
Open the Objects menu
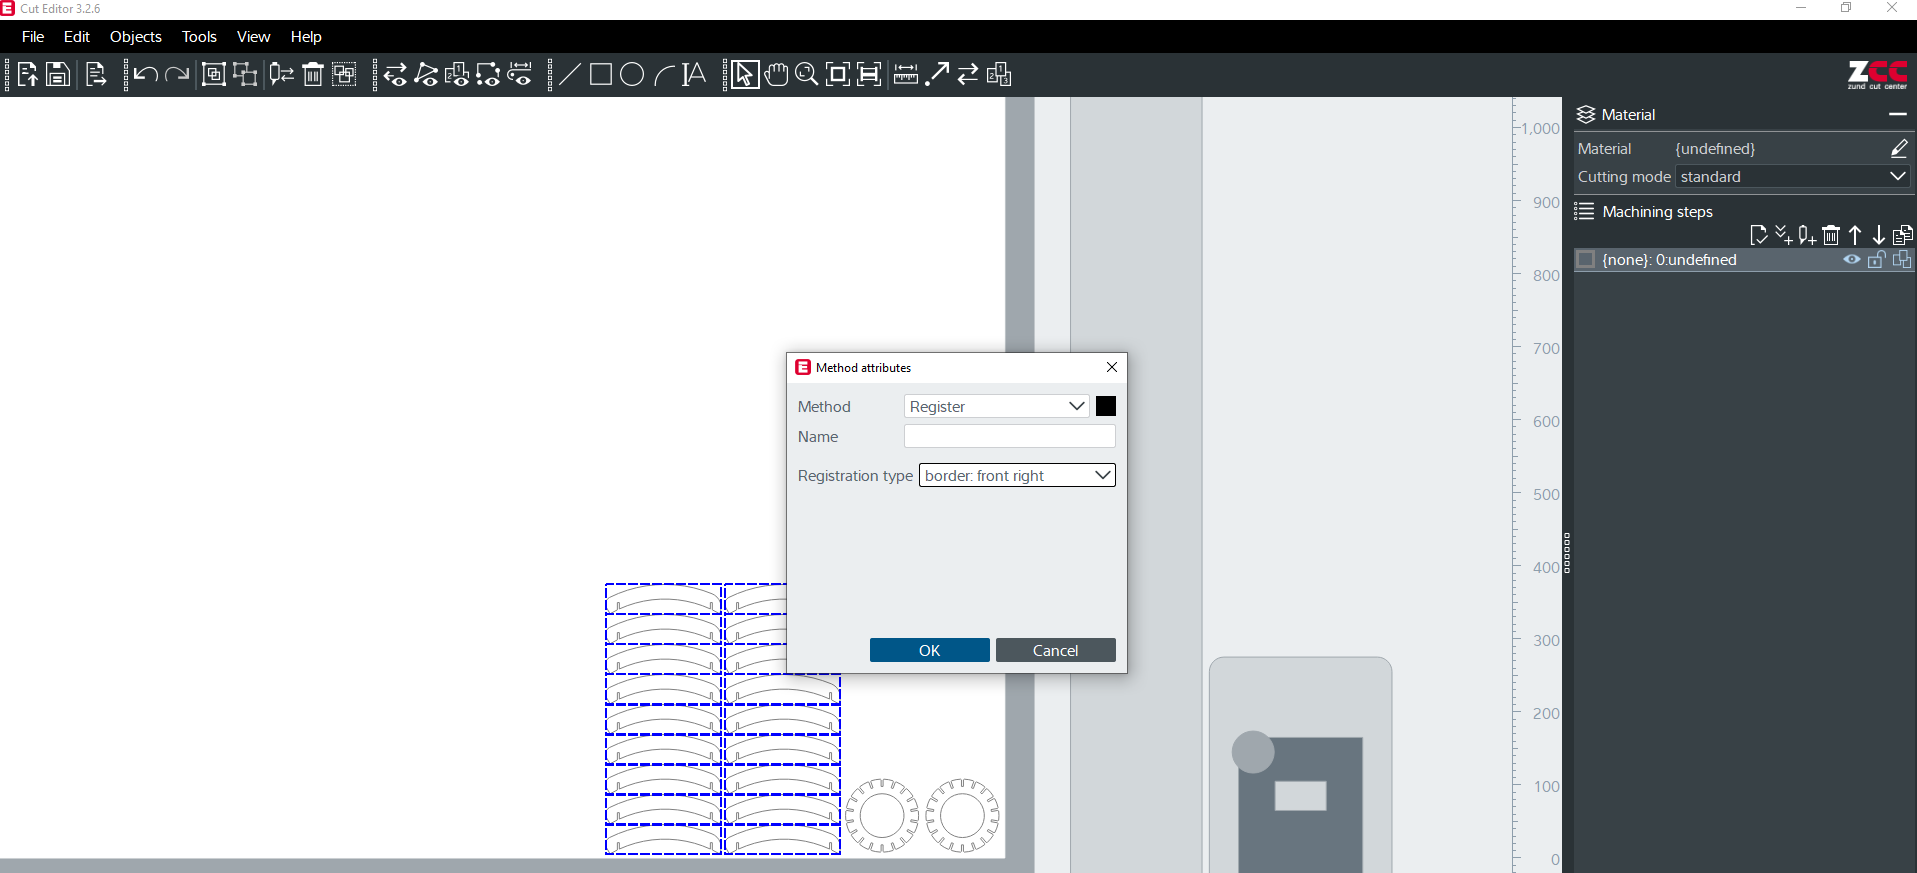pos(136,37)
